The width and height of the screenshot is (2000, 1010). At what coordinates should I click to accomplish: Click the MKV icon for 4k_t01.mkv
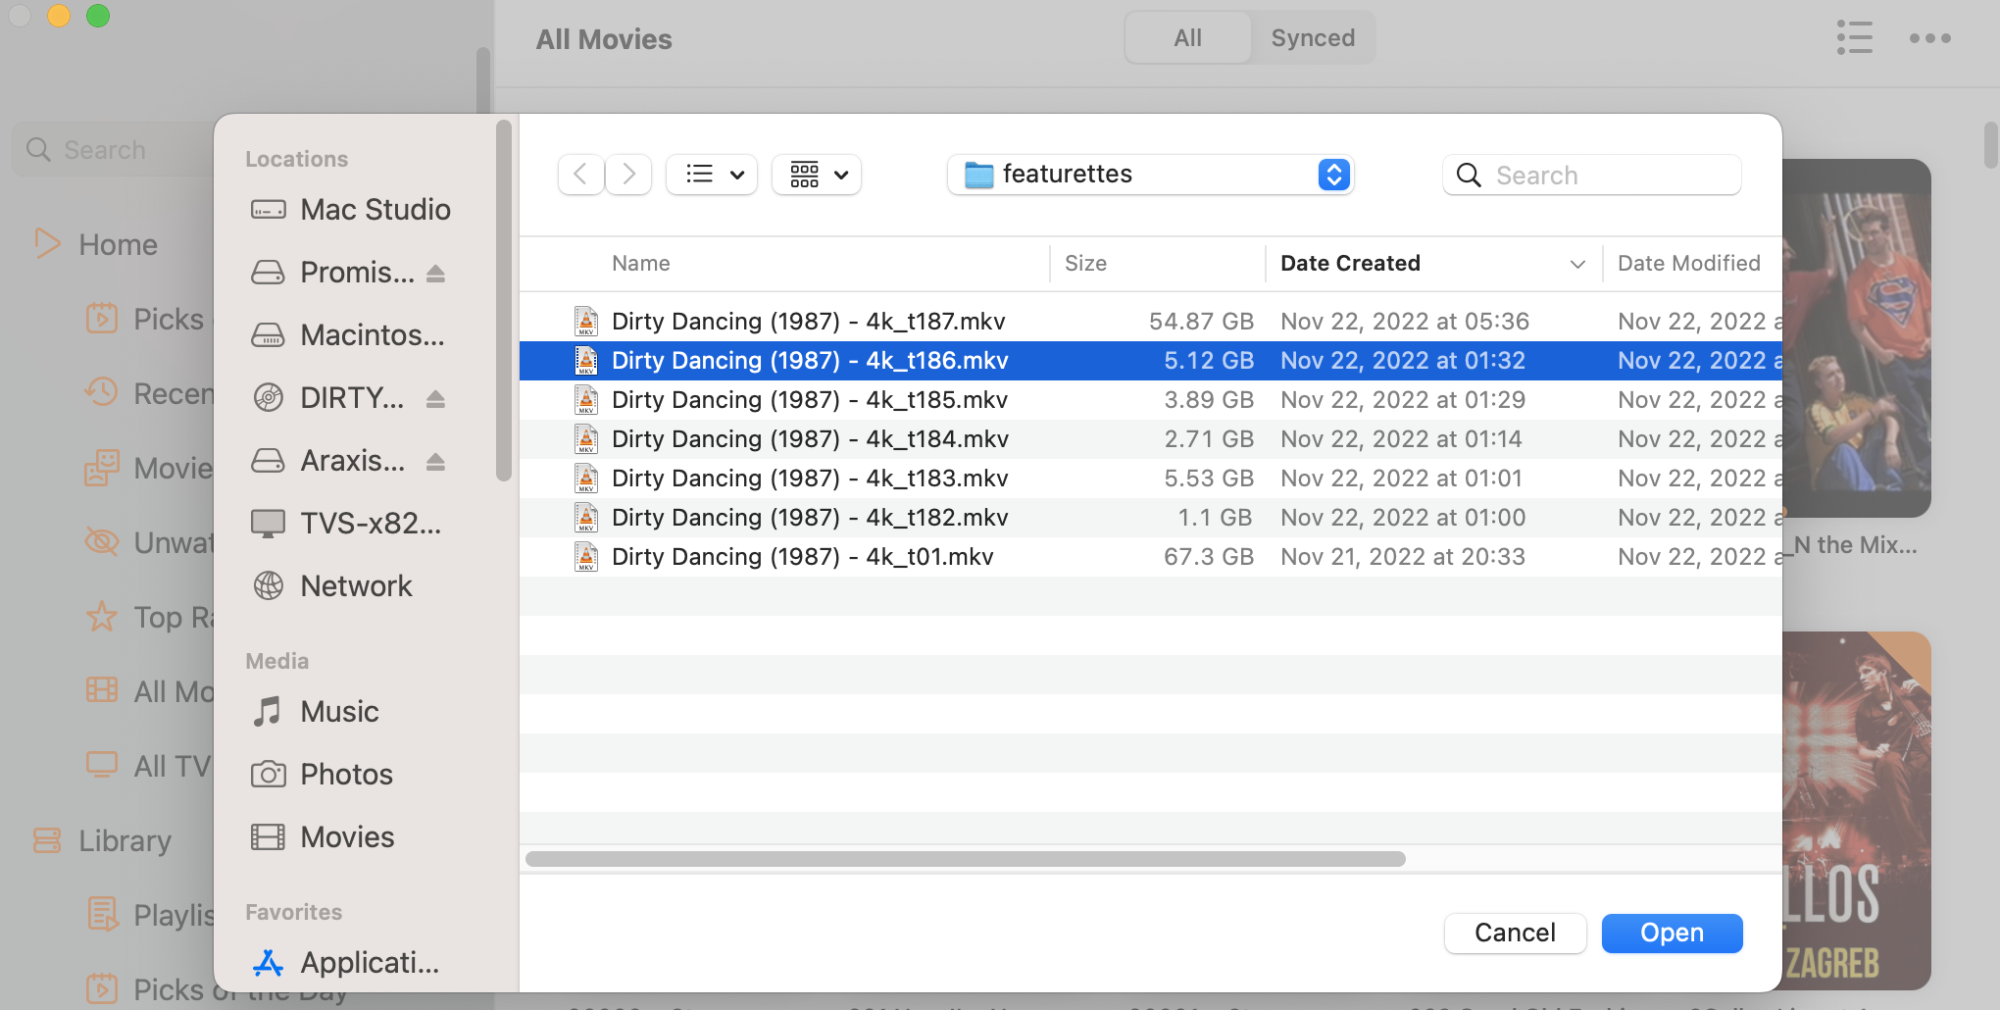[x=586, y=557]
